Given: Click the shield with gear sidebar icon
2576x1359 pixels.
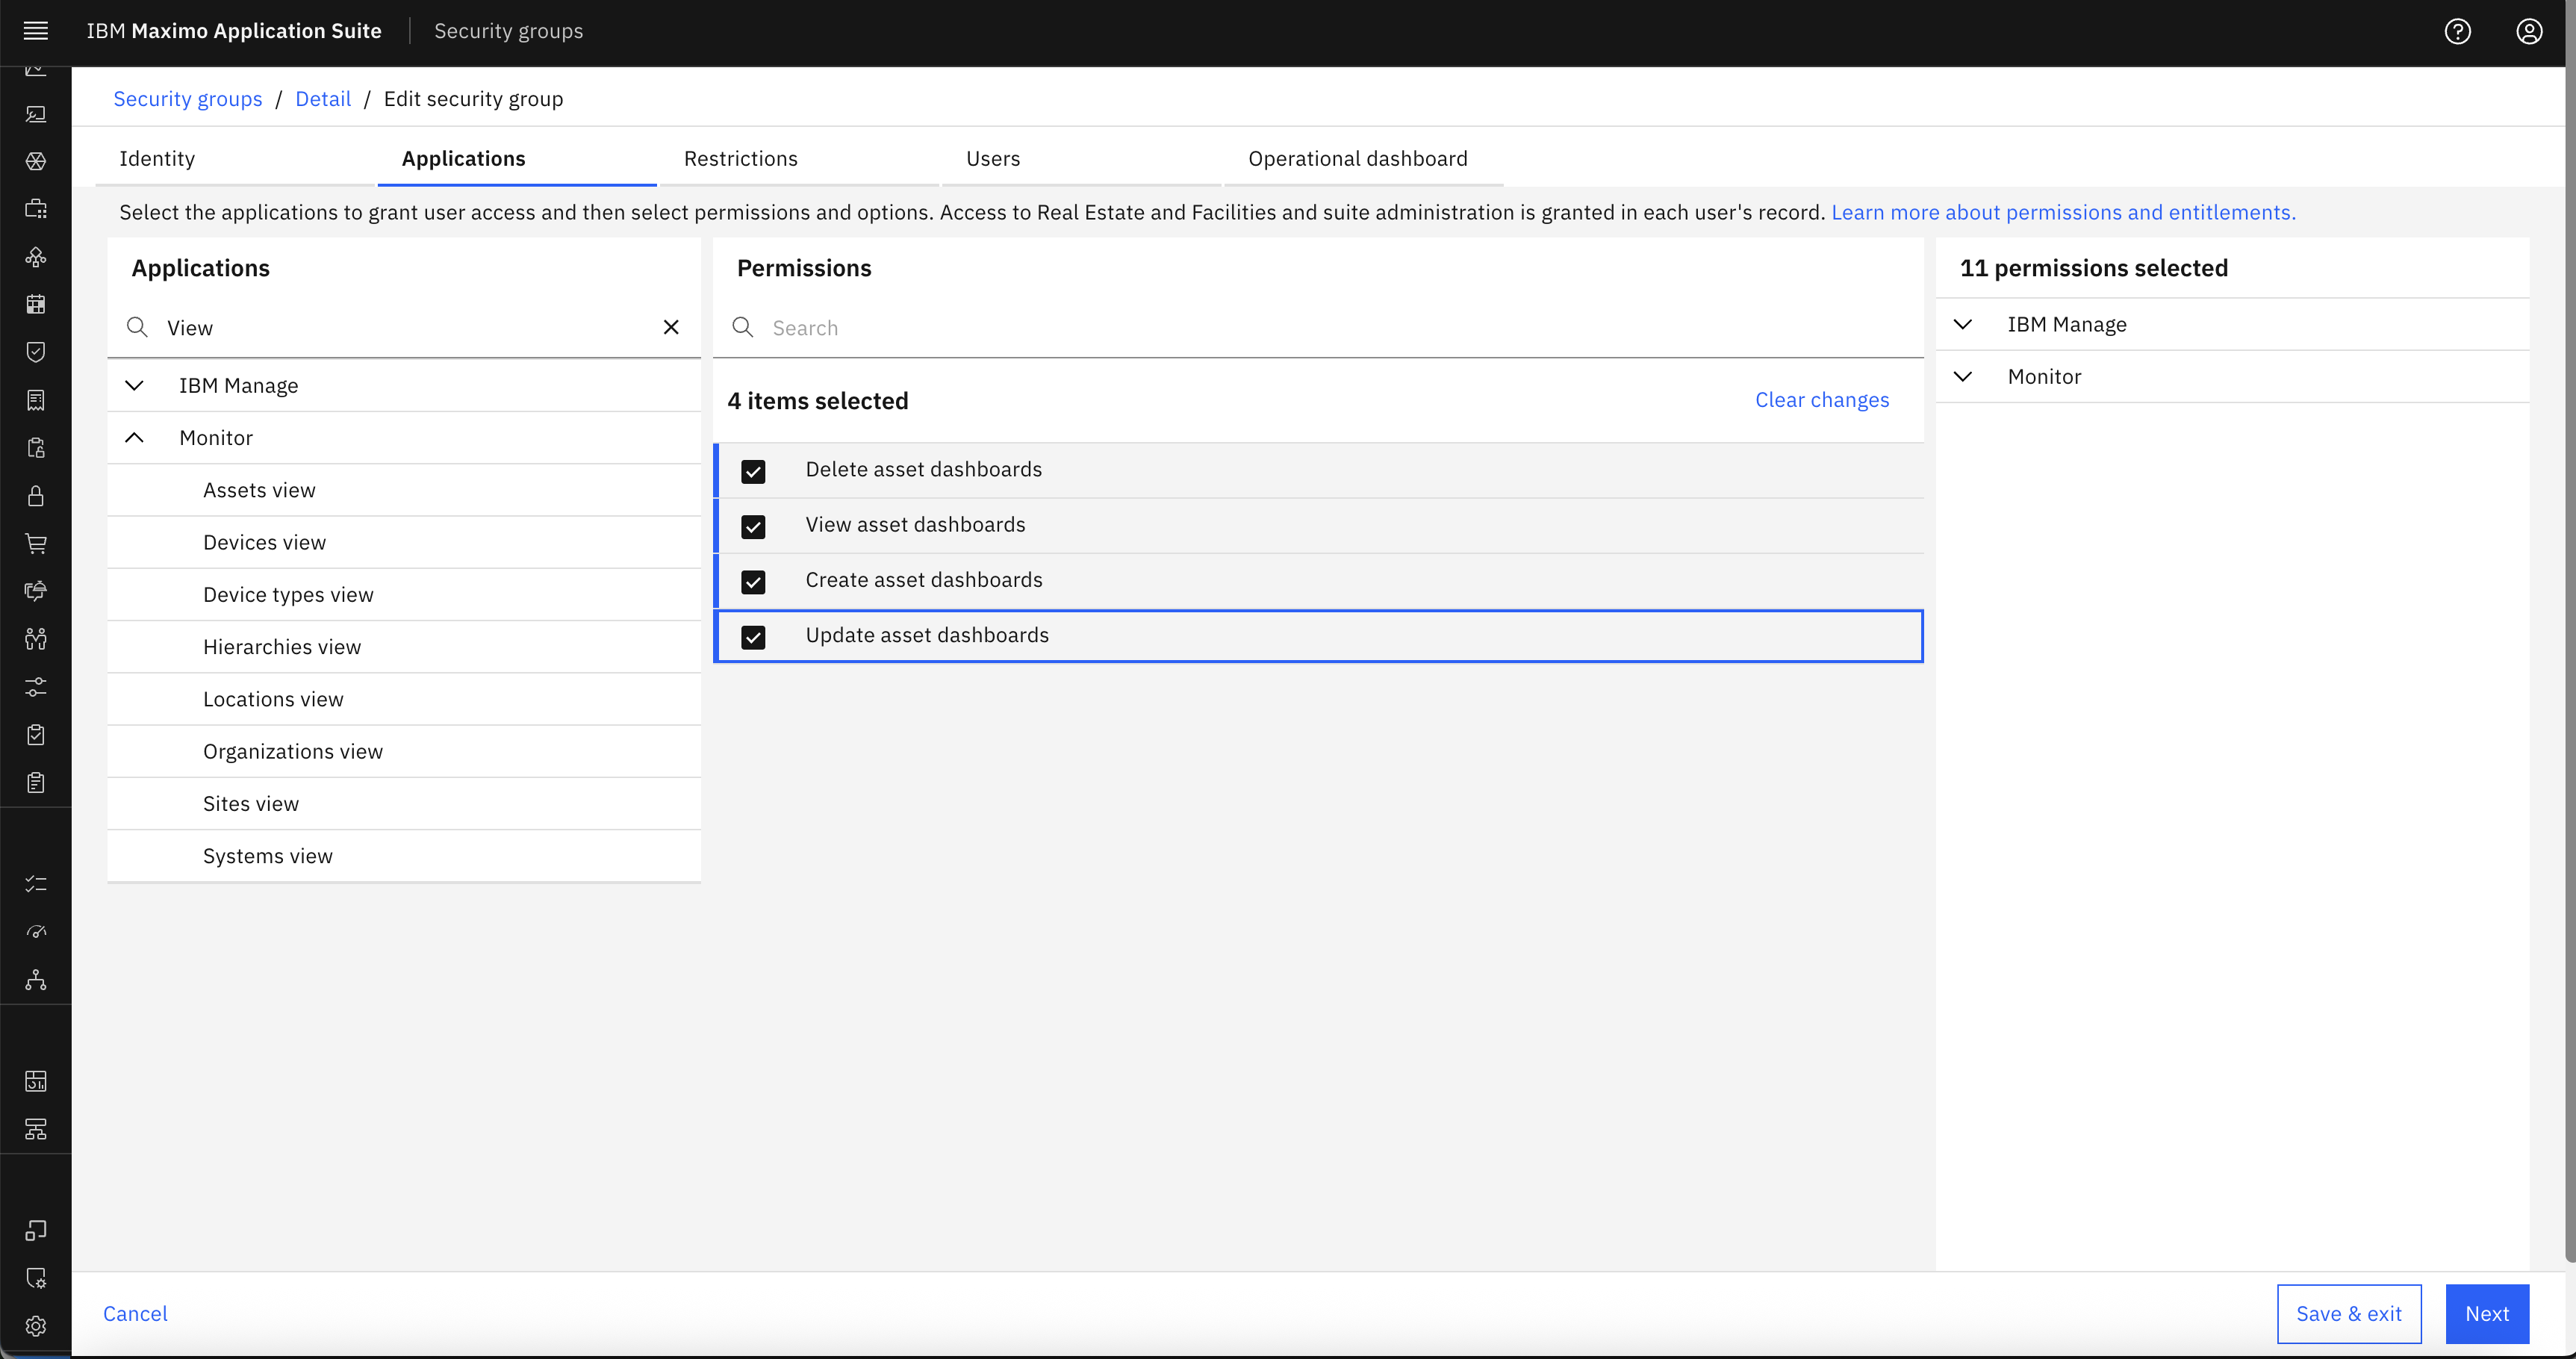Looking at the screenshot, I should click(x=36, y=1278).
